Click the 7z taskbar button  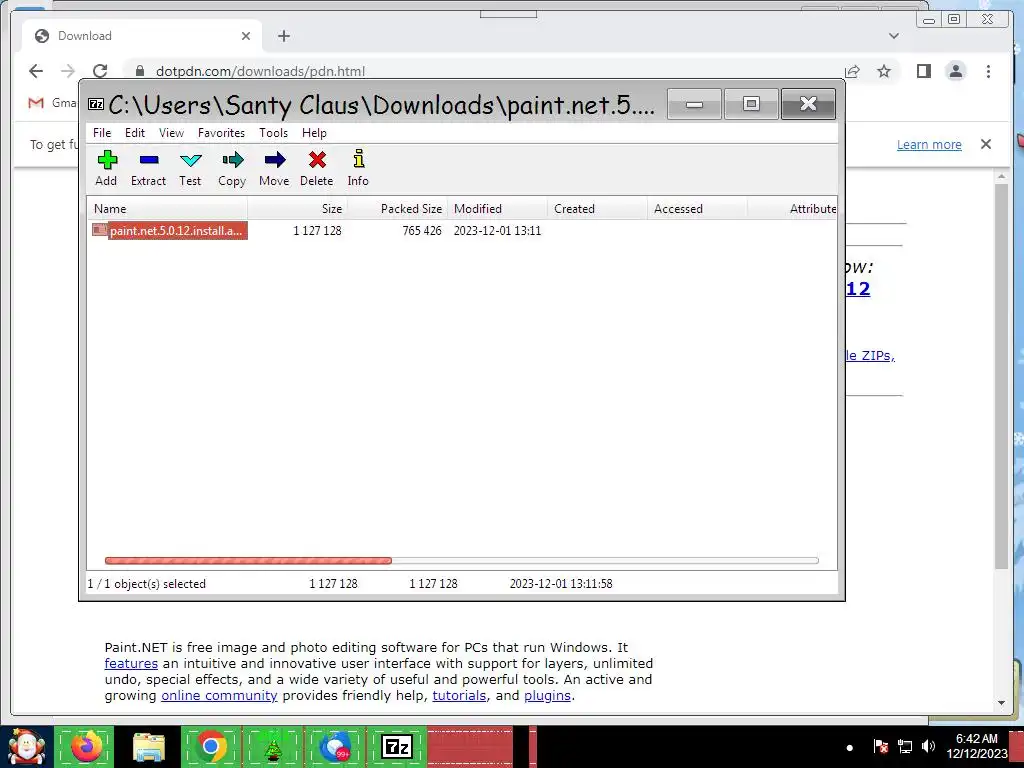click(396, 746)
